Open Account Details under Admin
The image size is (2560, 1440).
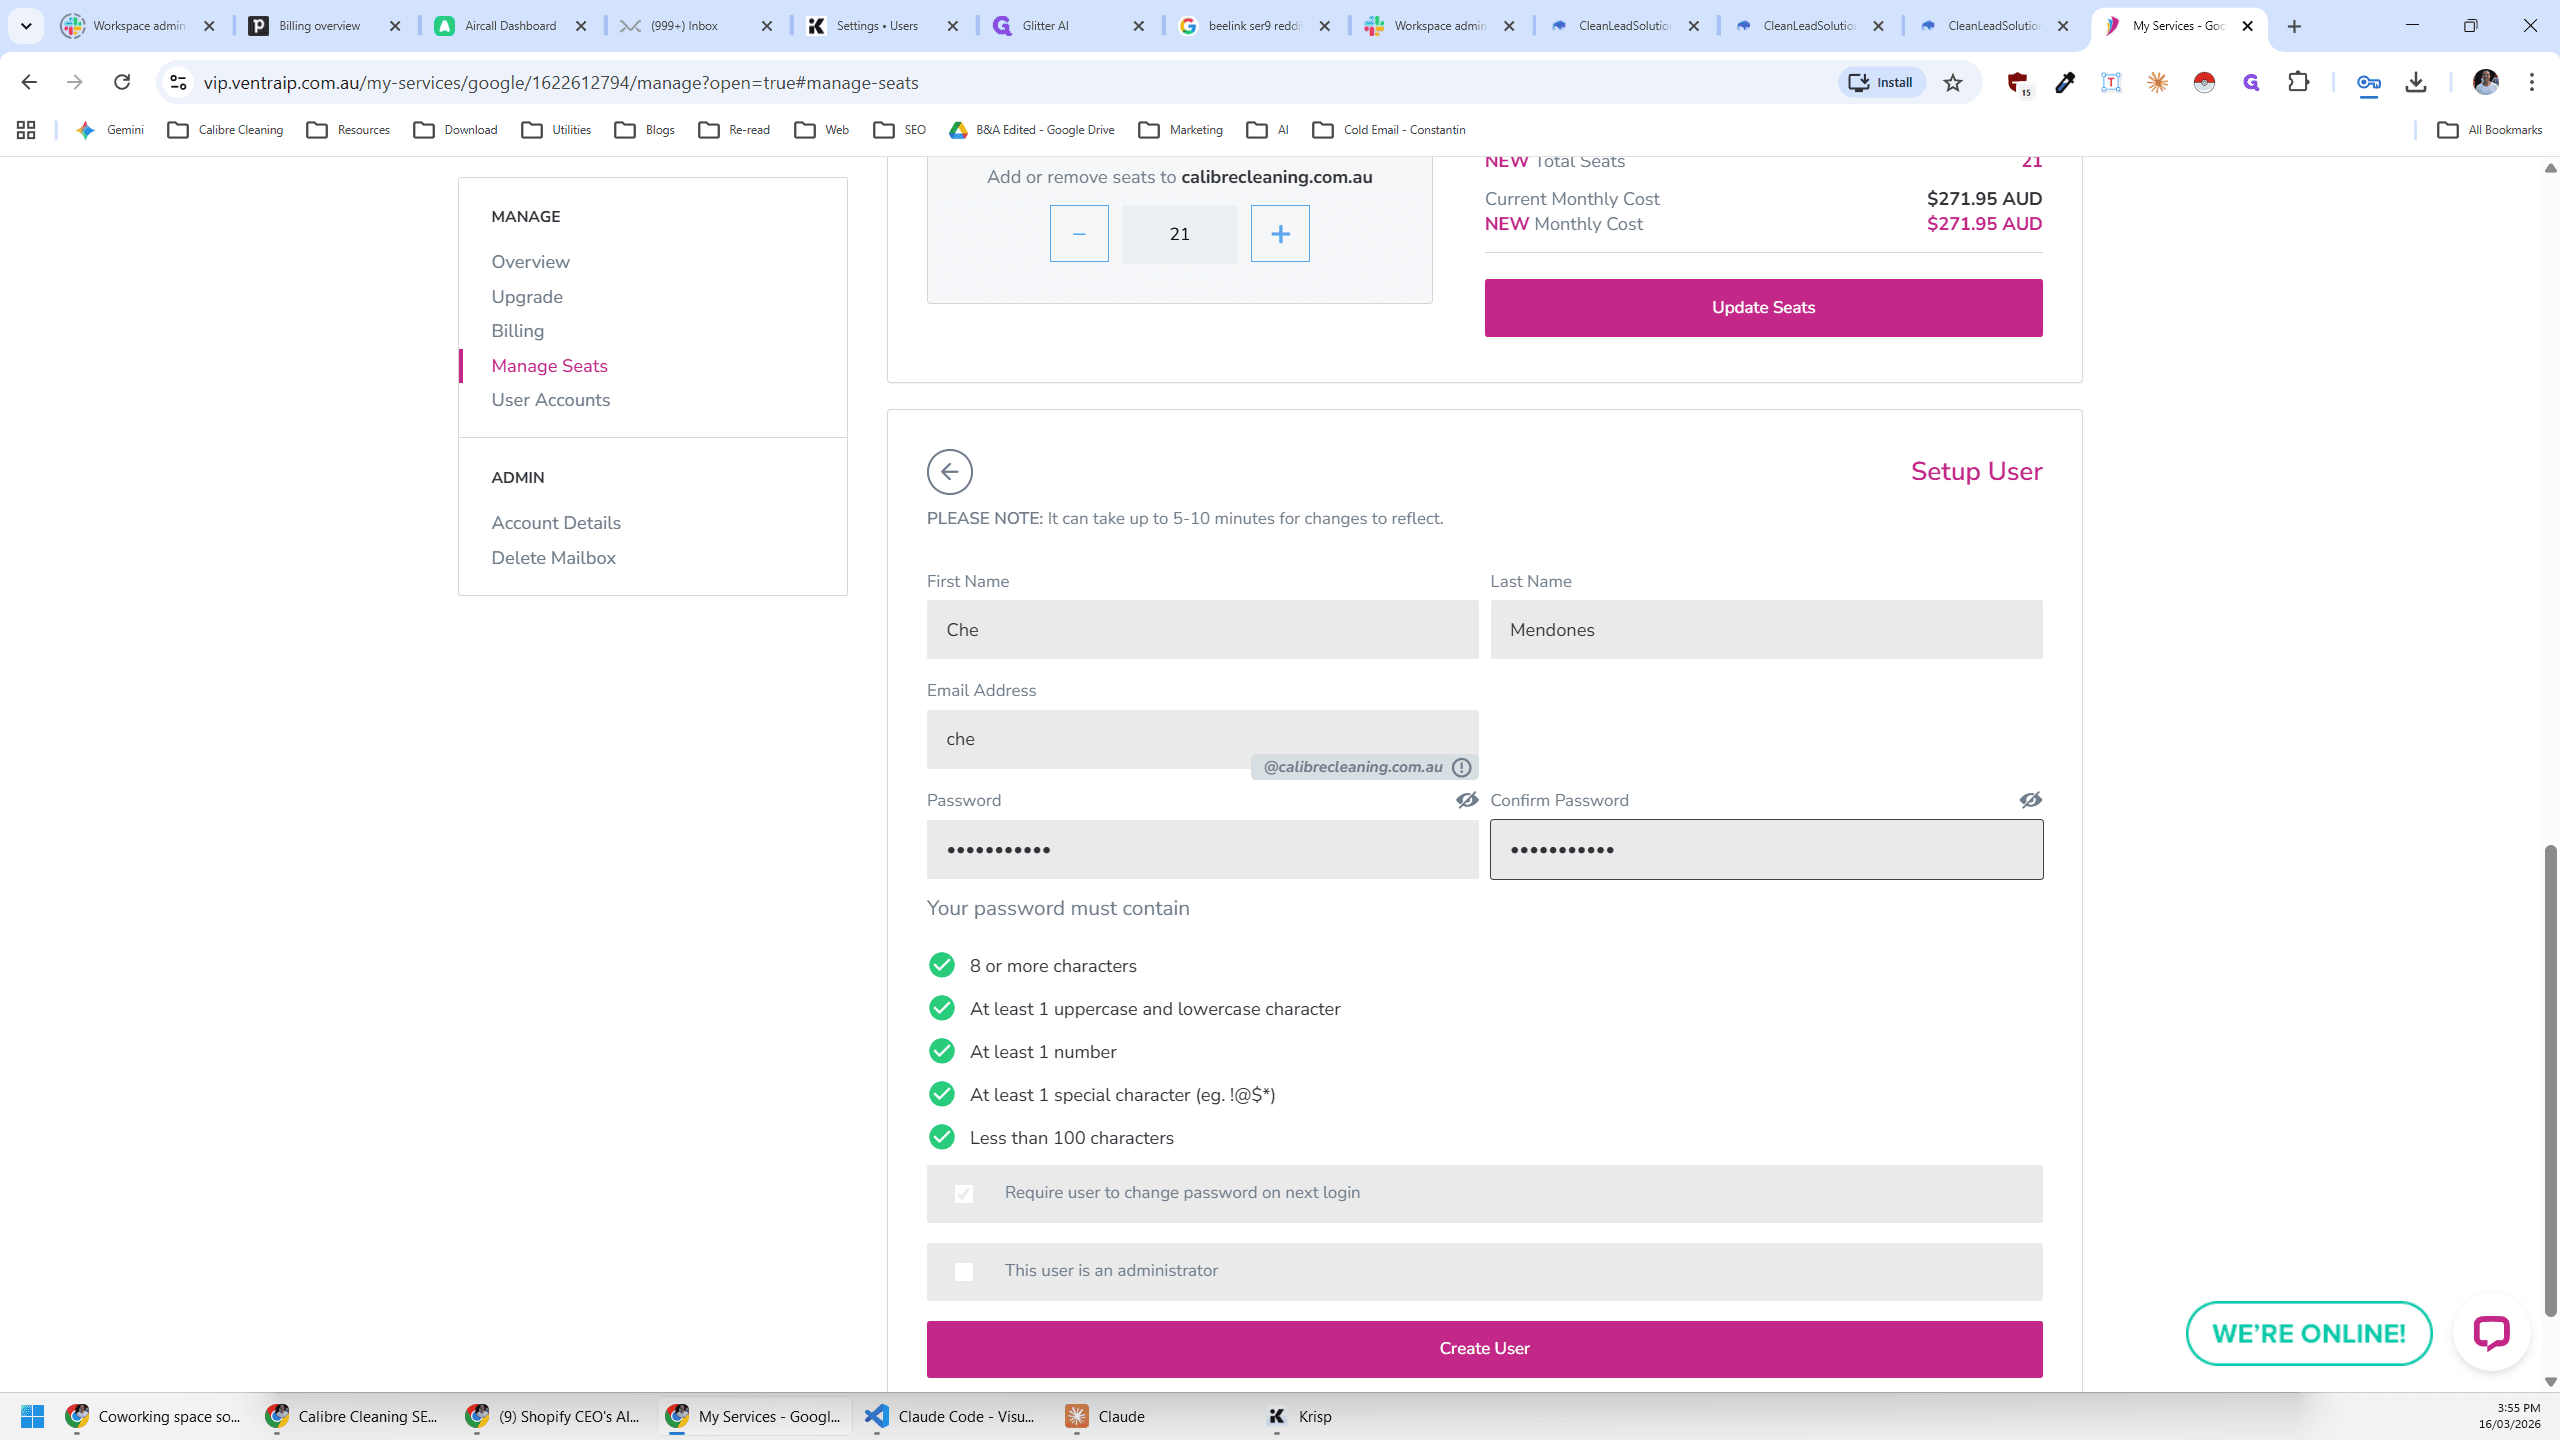coord(556,523)
